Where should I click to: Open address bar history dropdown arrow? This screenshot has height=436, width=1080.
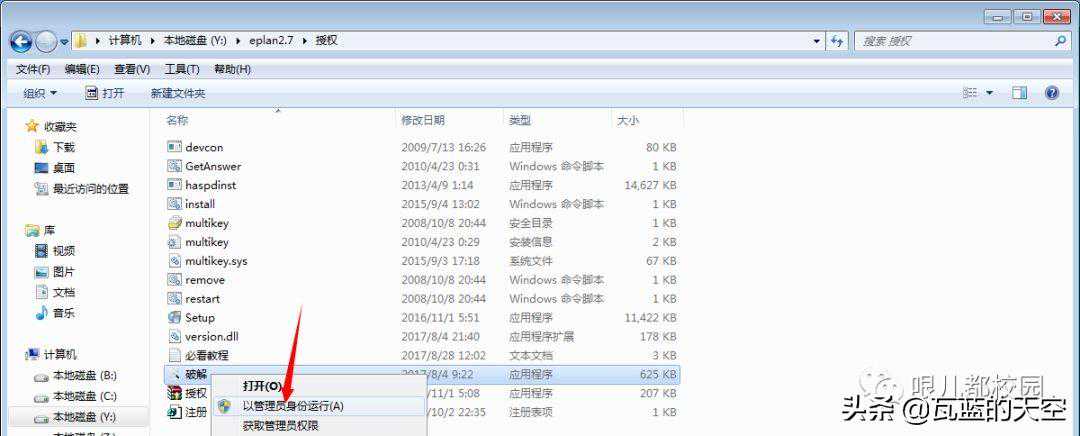pos(816,41)
